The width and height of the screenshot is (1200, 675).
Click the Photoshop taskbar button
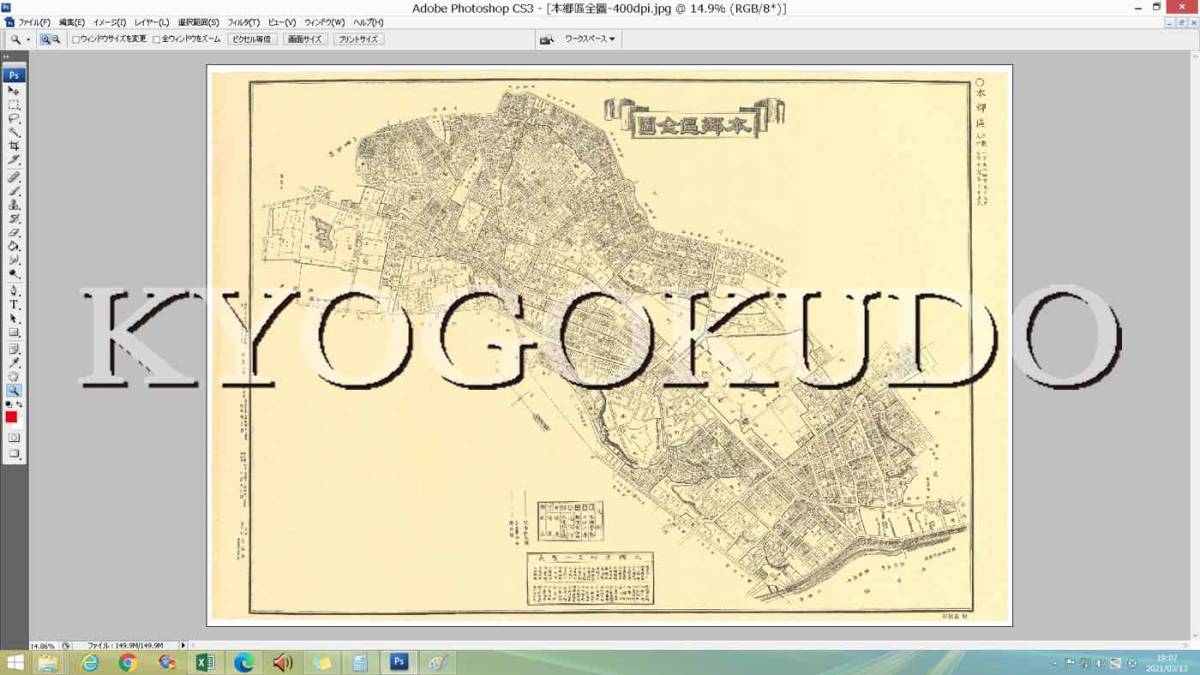coord(399,663)
